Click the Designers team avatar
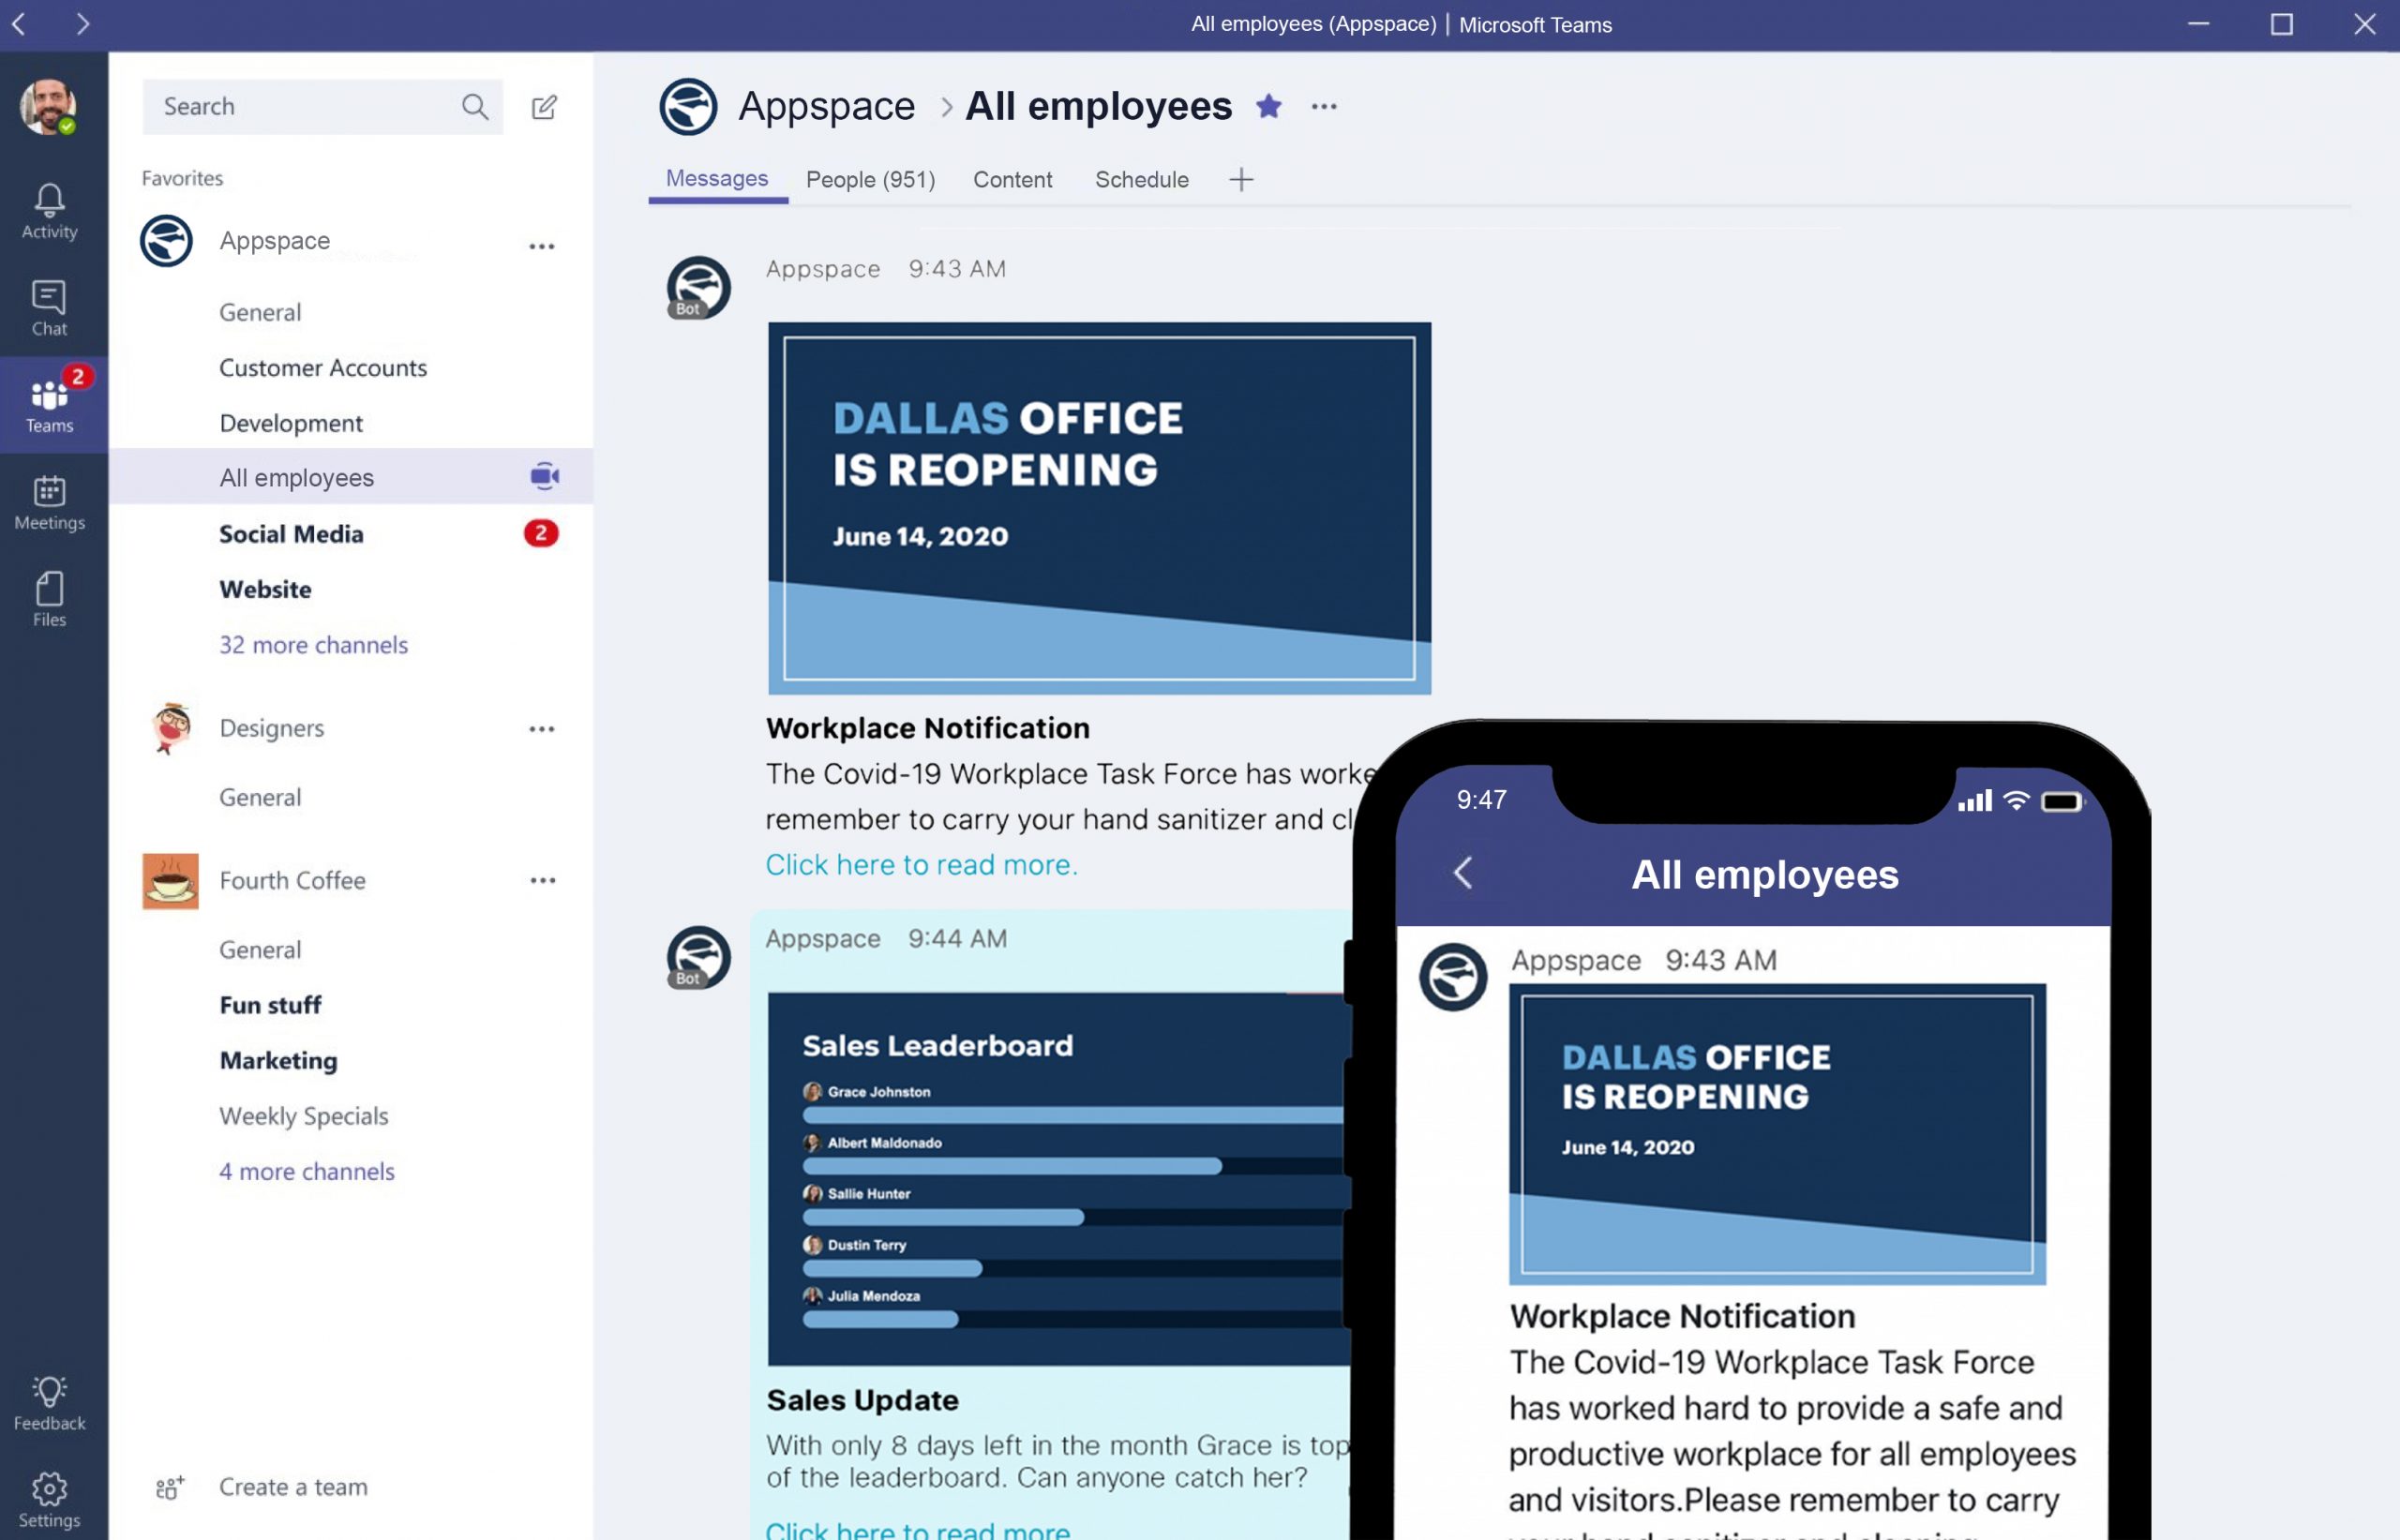 click(x=170, y=727)
